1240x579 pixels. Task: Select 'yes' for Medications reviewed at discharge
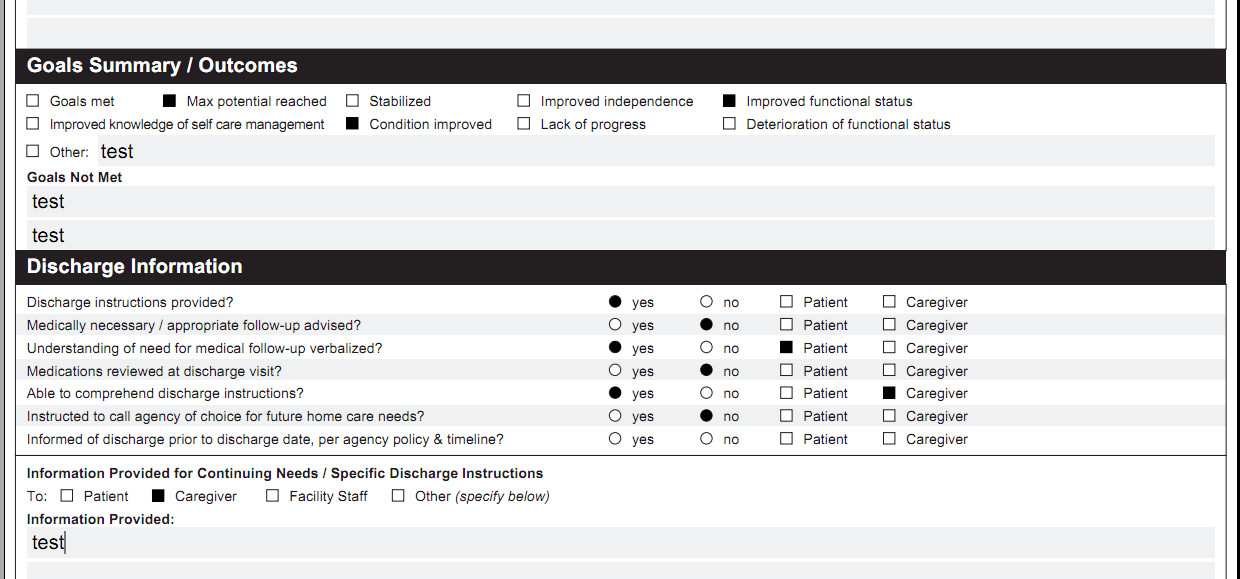615,371
